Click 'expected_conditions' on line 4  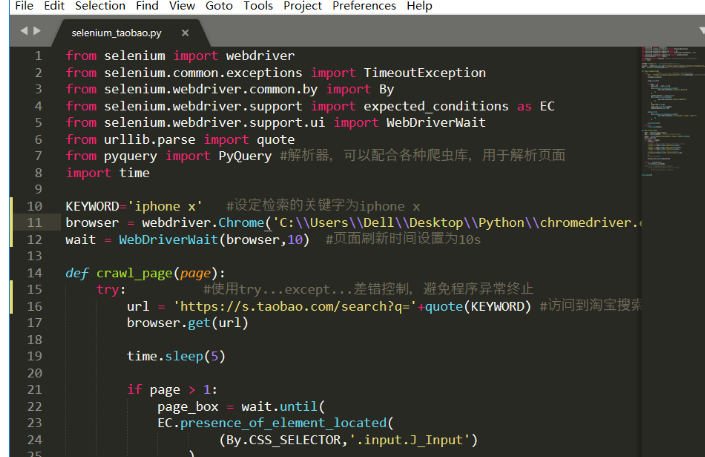[x=436, y=106]
